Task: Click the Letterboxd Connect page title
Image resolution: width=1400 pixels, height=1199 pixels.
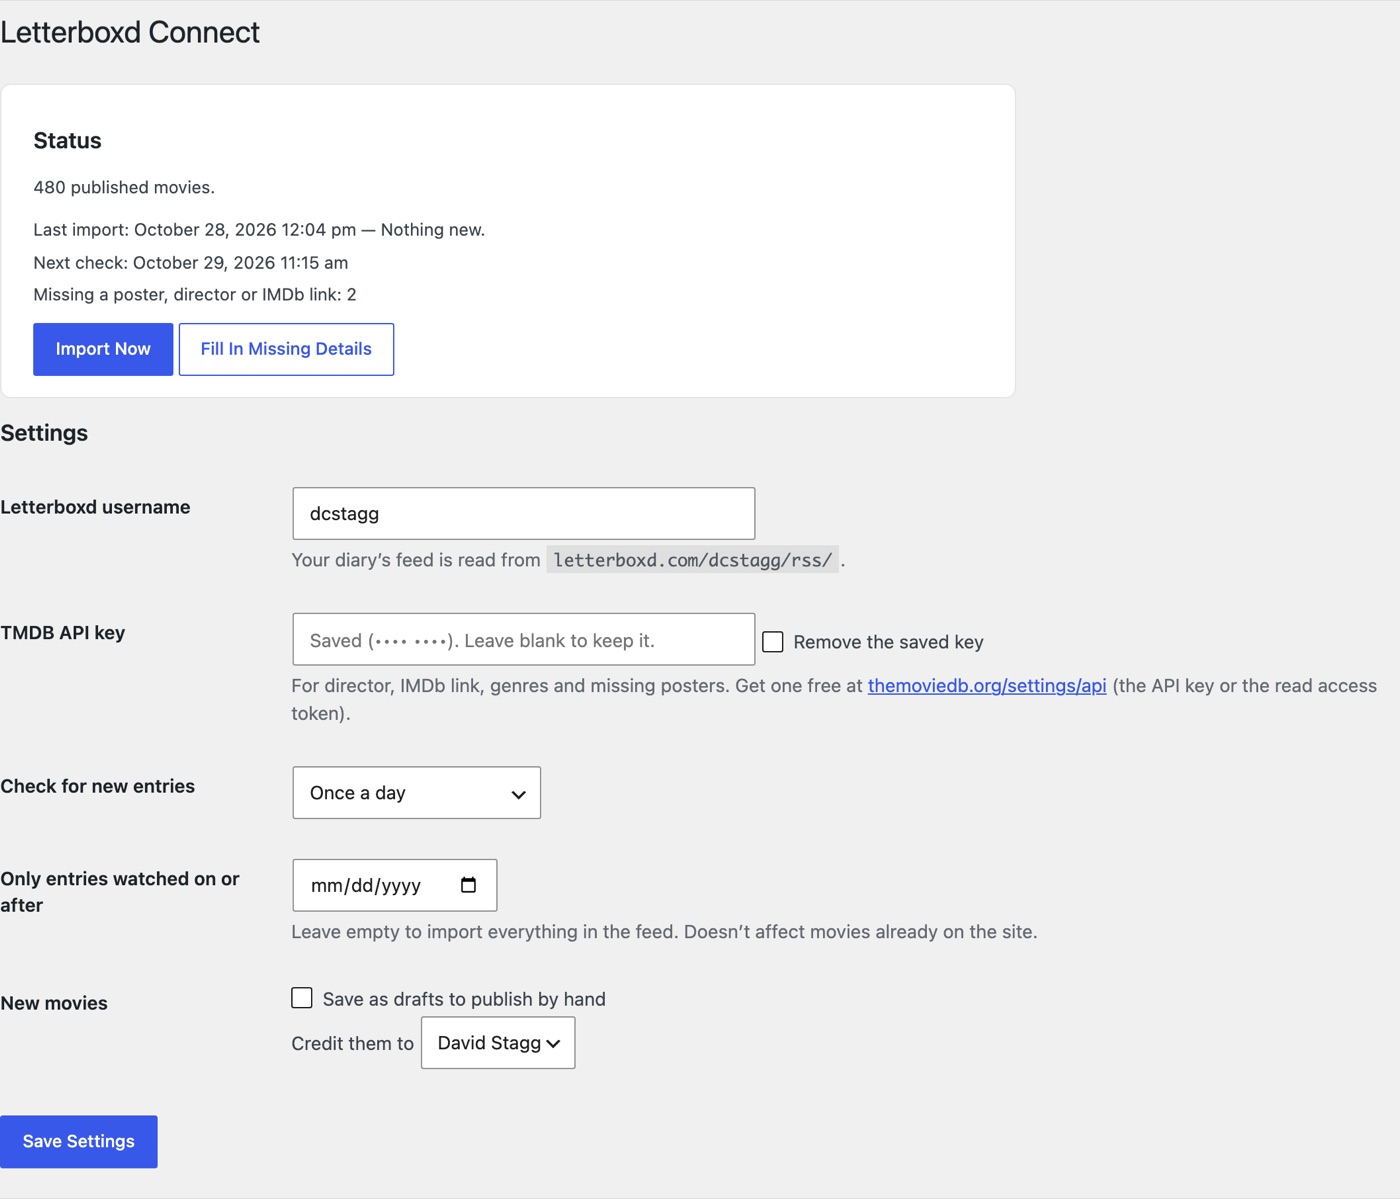Action: (x=130, y=32)
